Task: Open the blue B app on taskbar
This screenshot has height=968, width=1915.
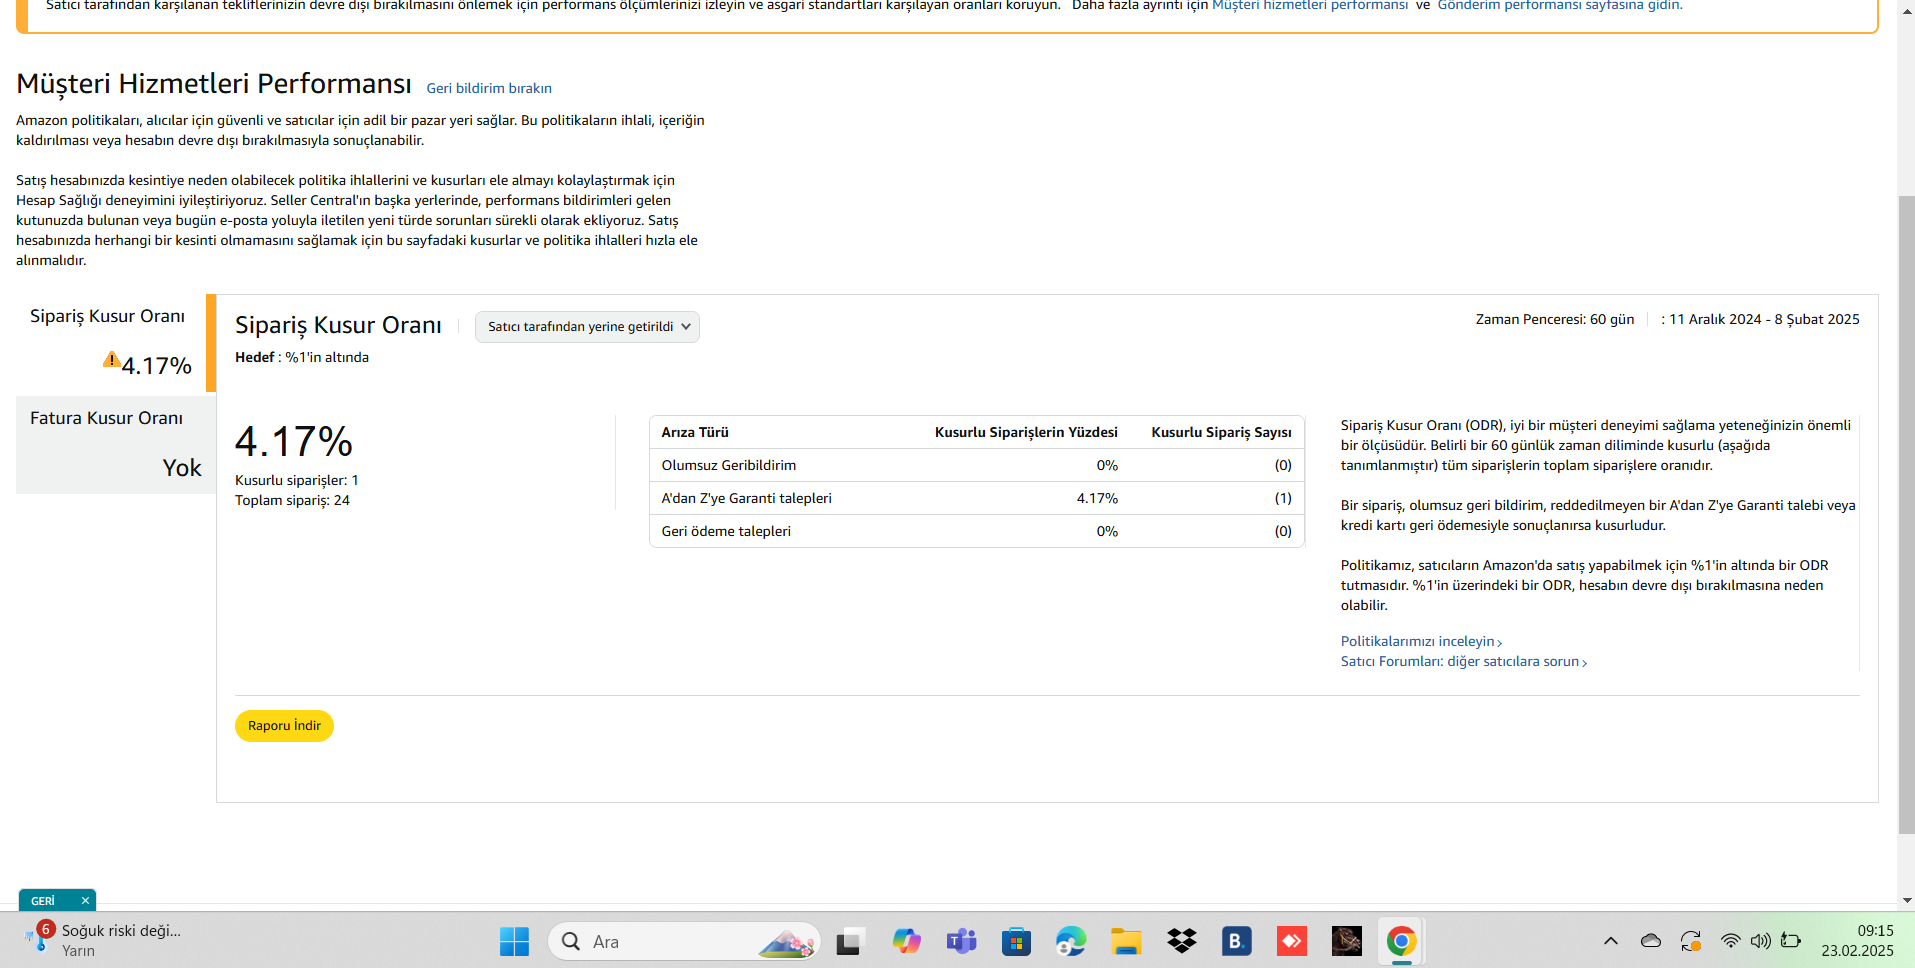Action: pyautogui.click(x=1236, y=941)
